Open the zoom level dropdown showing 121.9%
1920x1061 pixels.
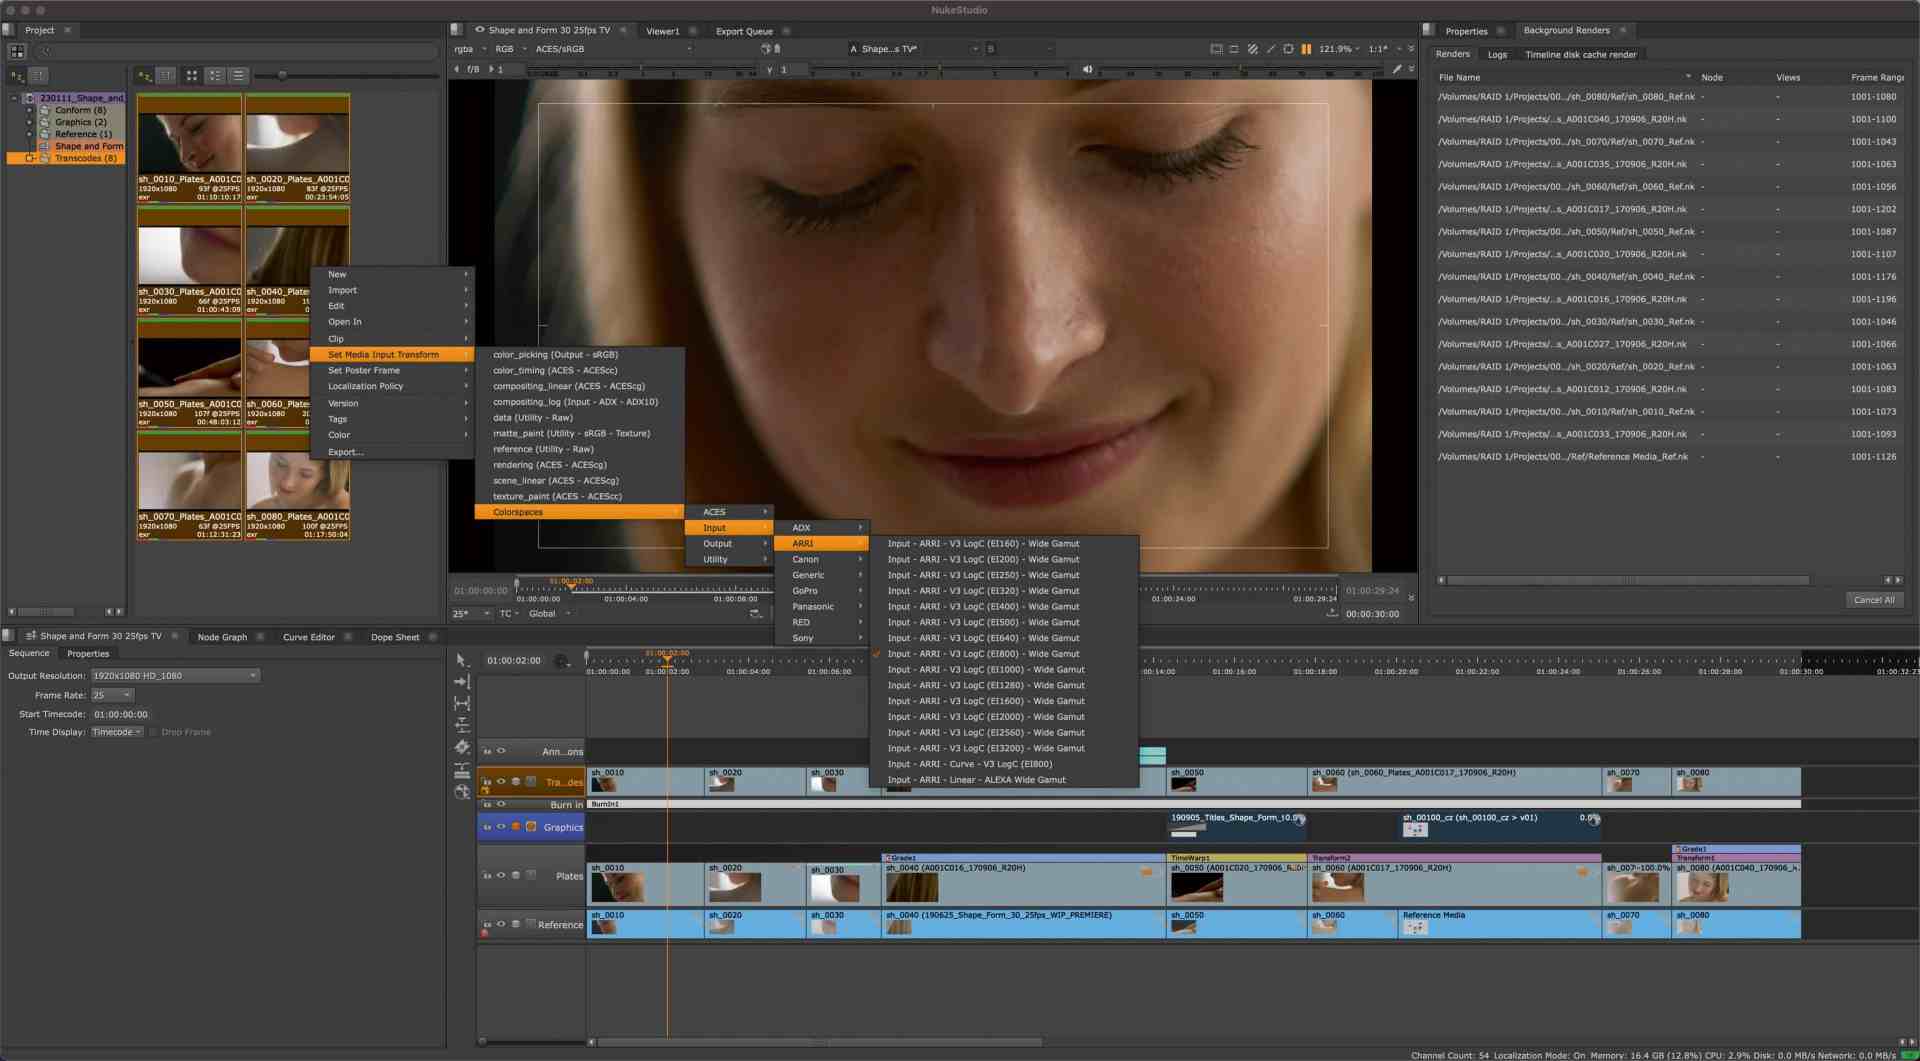[1337, 48]
